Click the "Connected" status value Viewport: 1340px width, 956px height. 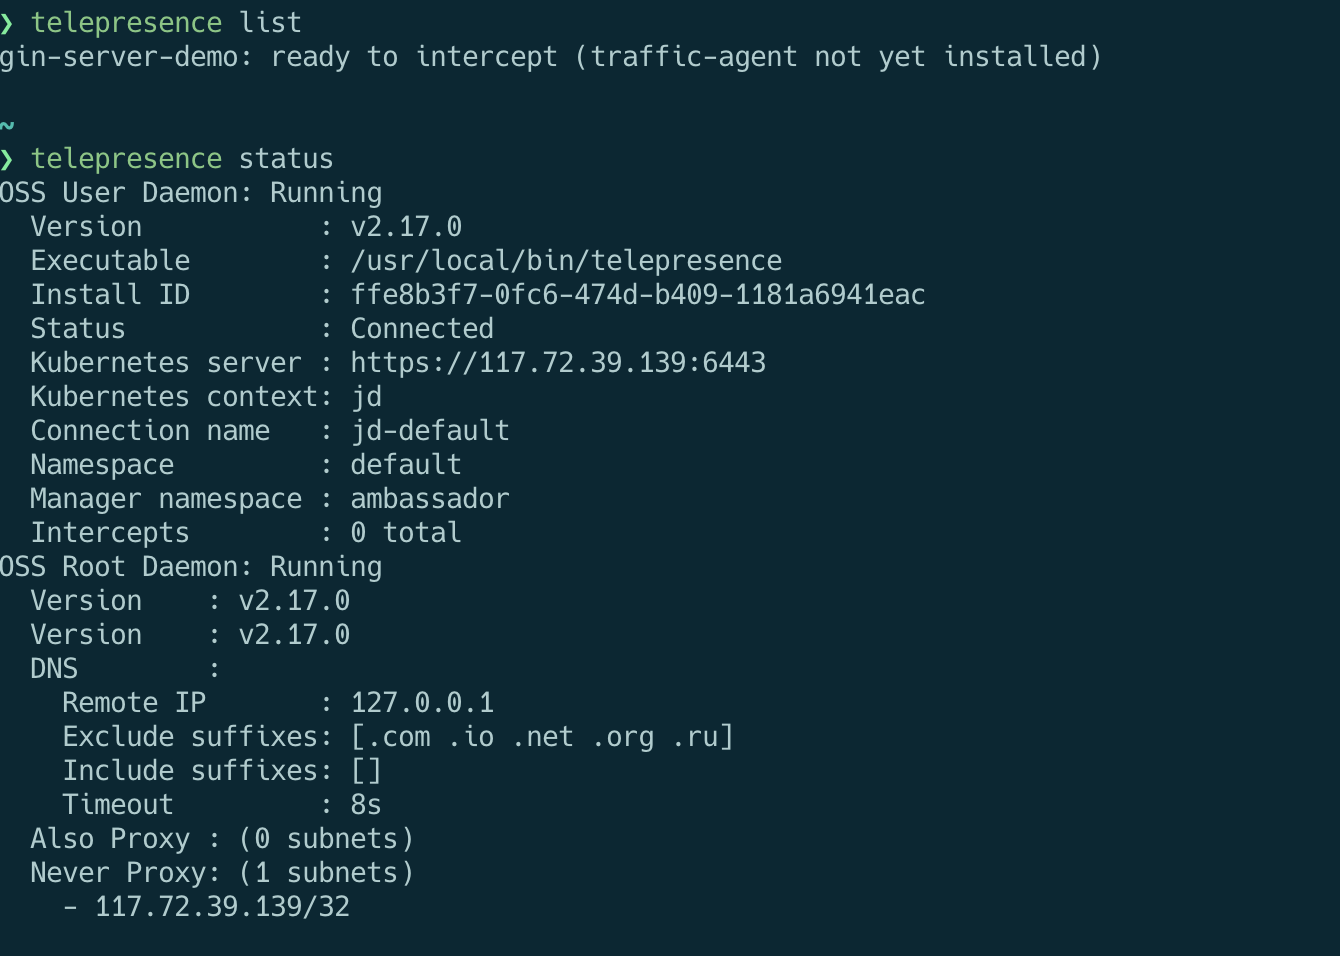422,329
